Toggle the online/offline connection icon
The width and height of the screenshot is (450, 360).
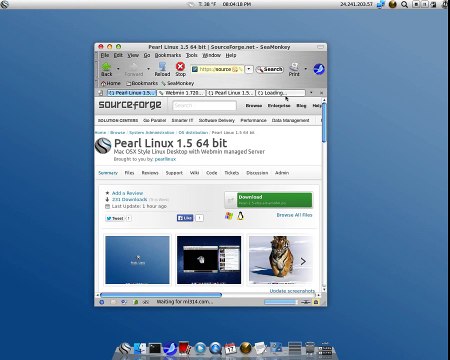pyautogui.click(x=306, y=302)
